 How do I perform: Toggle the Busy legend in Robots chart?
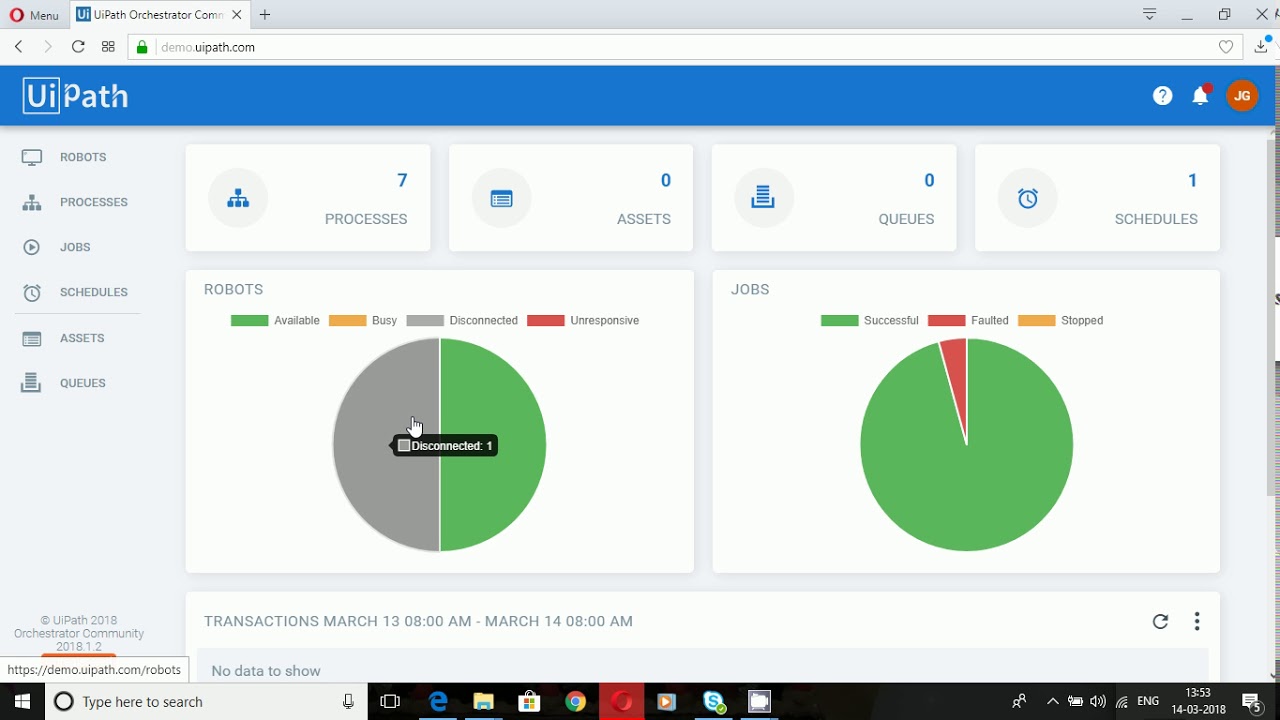[x=363, y=320]
